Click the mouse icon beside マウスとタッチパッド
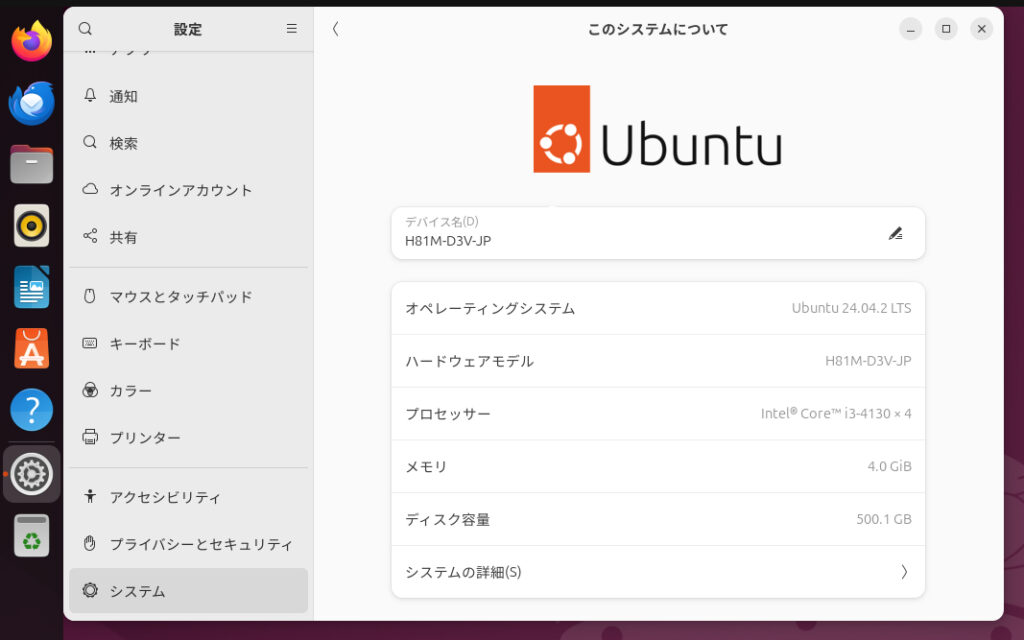 click(x=90, y=296)
